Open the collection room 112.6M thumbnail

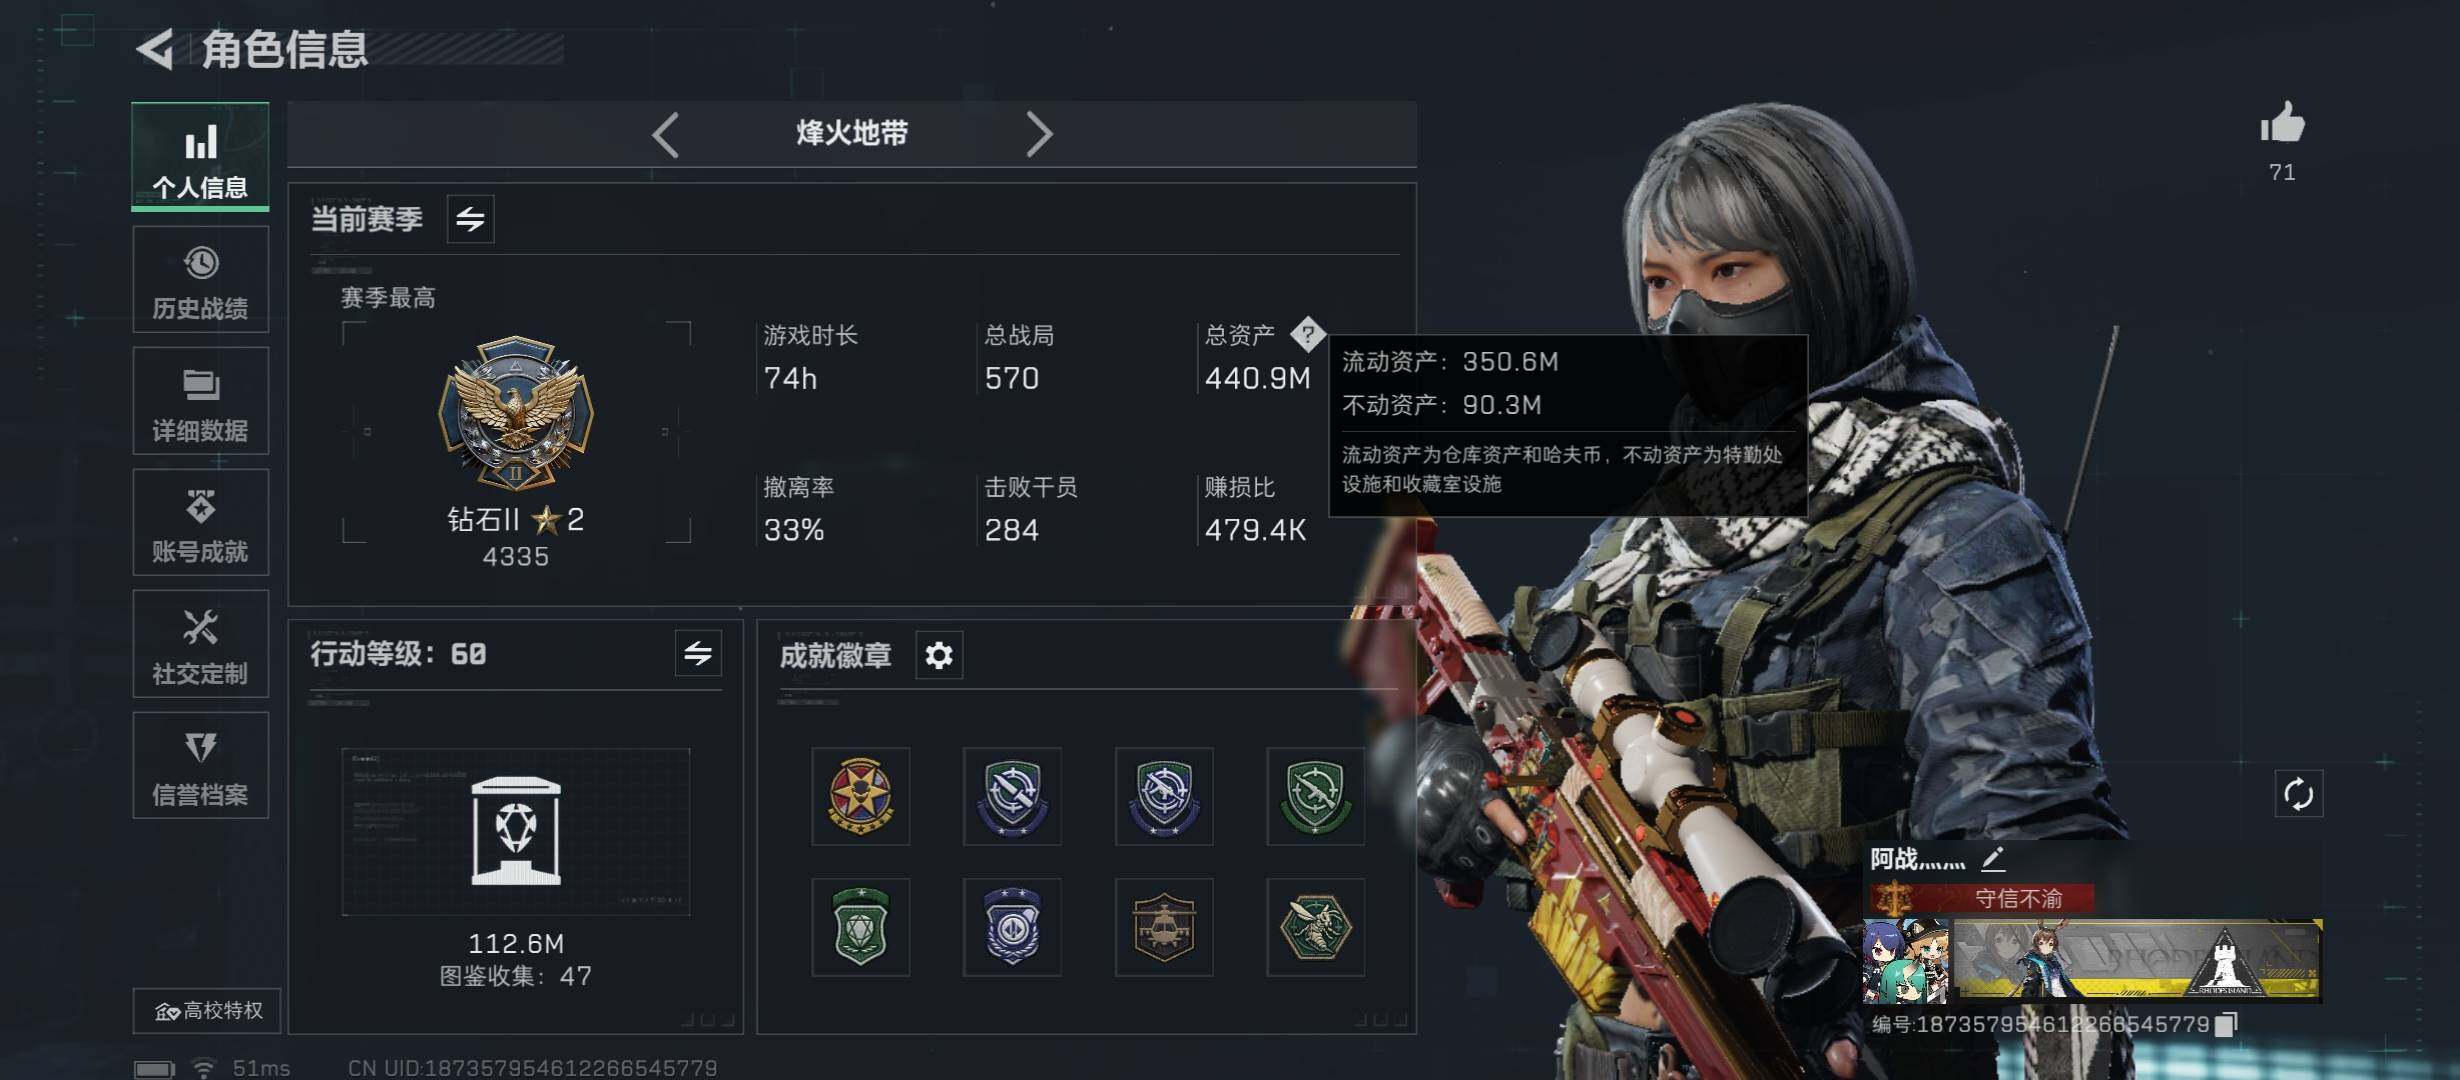coord(516,832)
